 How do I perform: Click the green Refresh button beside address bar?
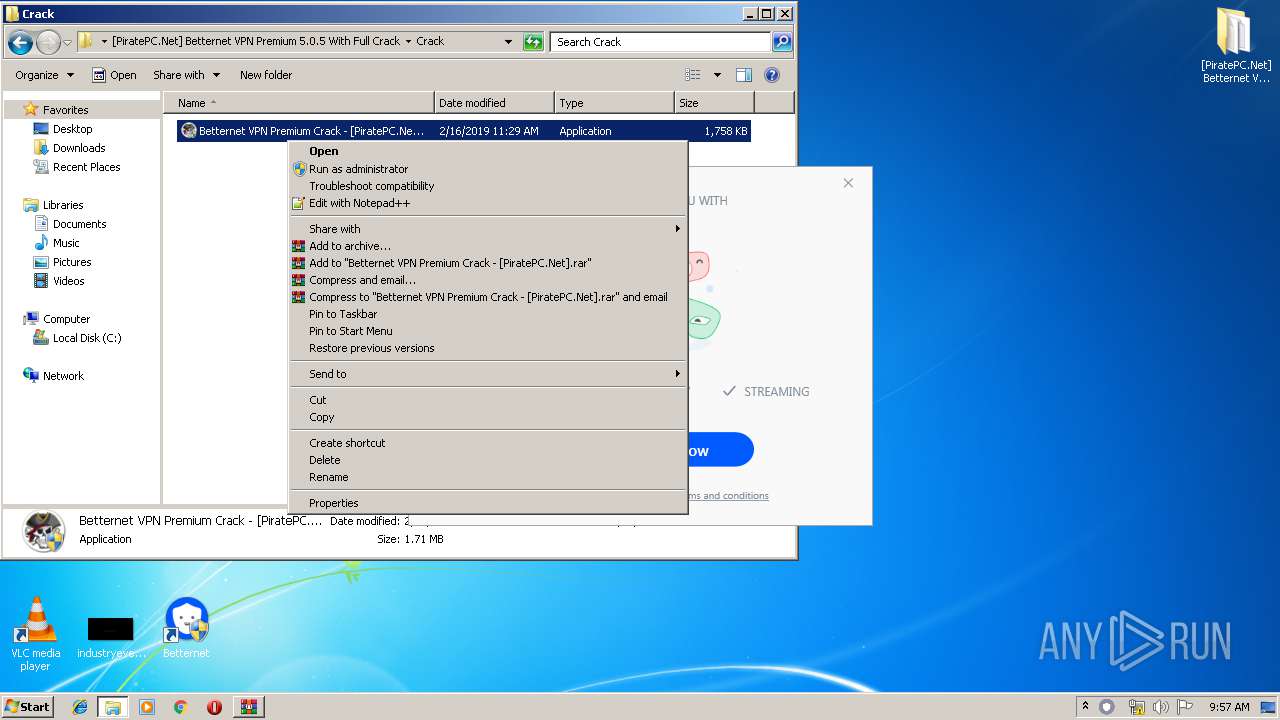click(x=533, y=42)
